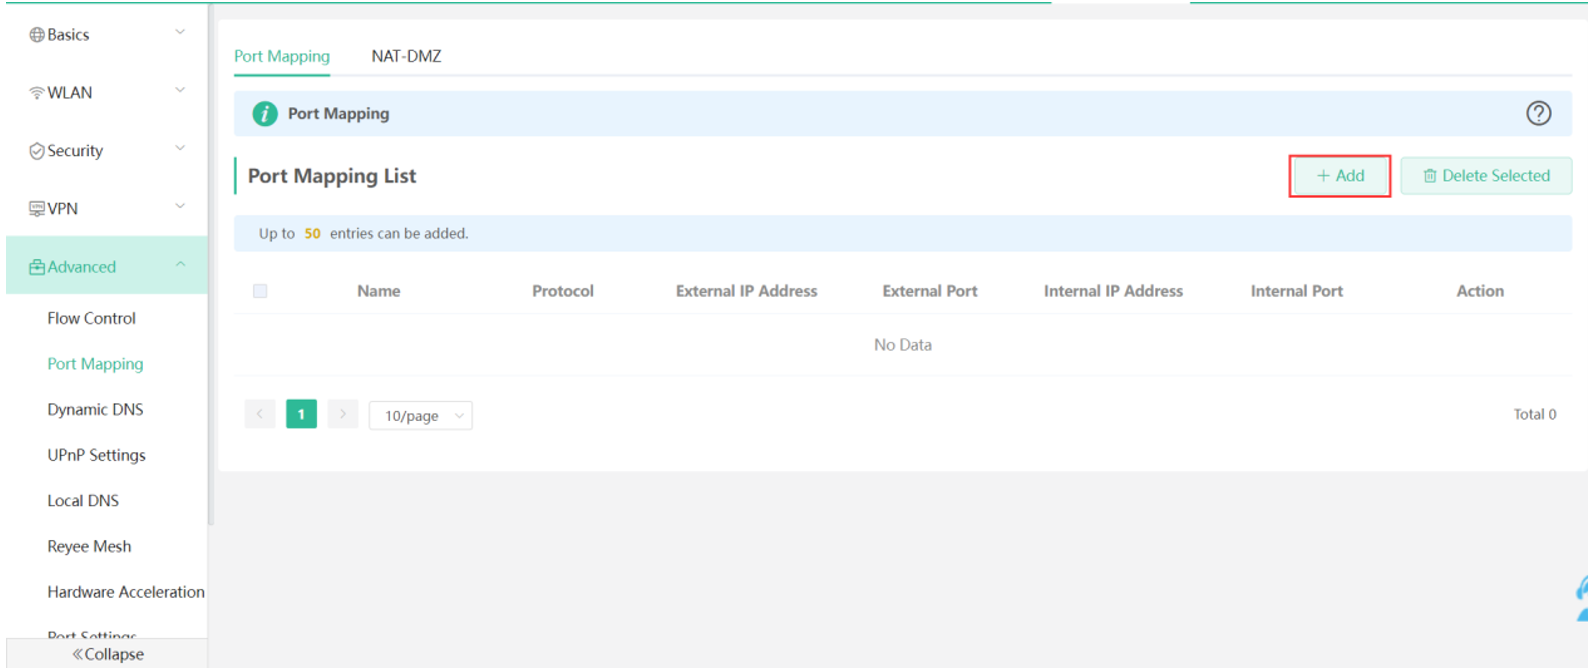Click the help question mark icon

pos(1538,114)
